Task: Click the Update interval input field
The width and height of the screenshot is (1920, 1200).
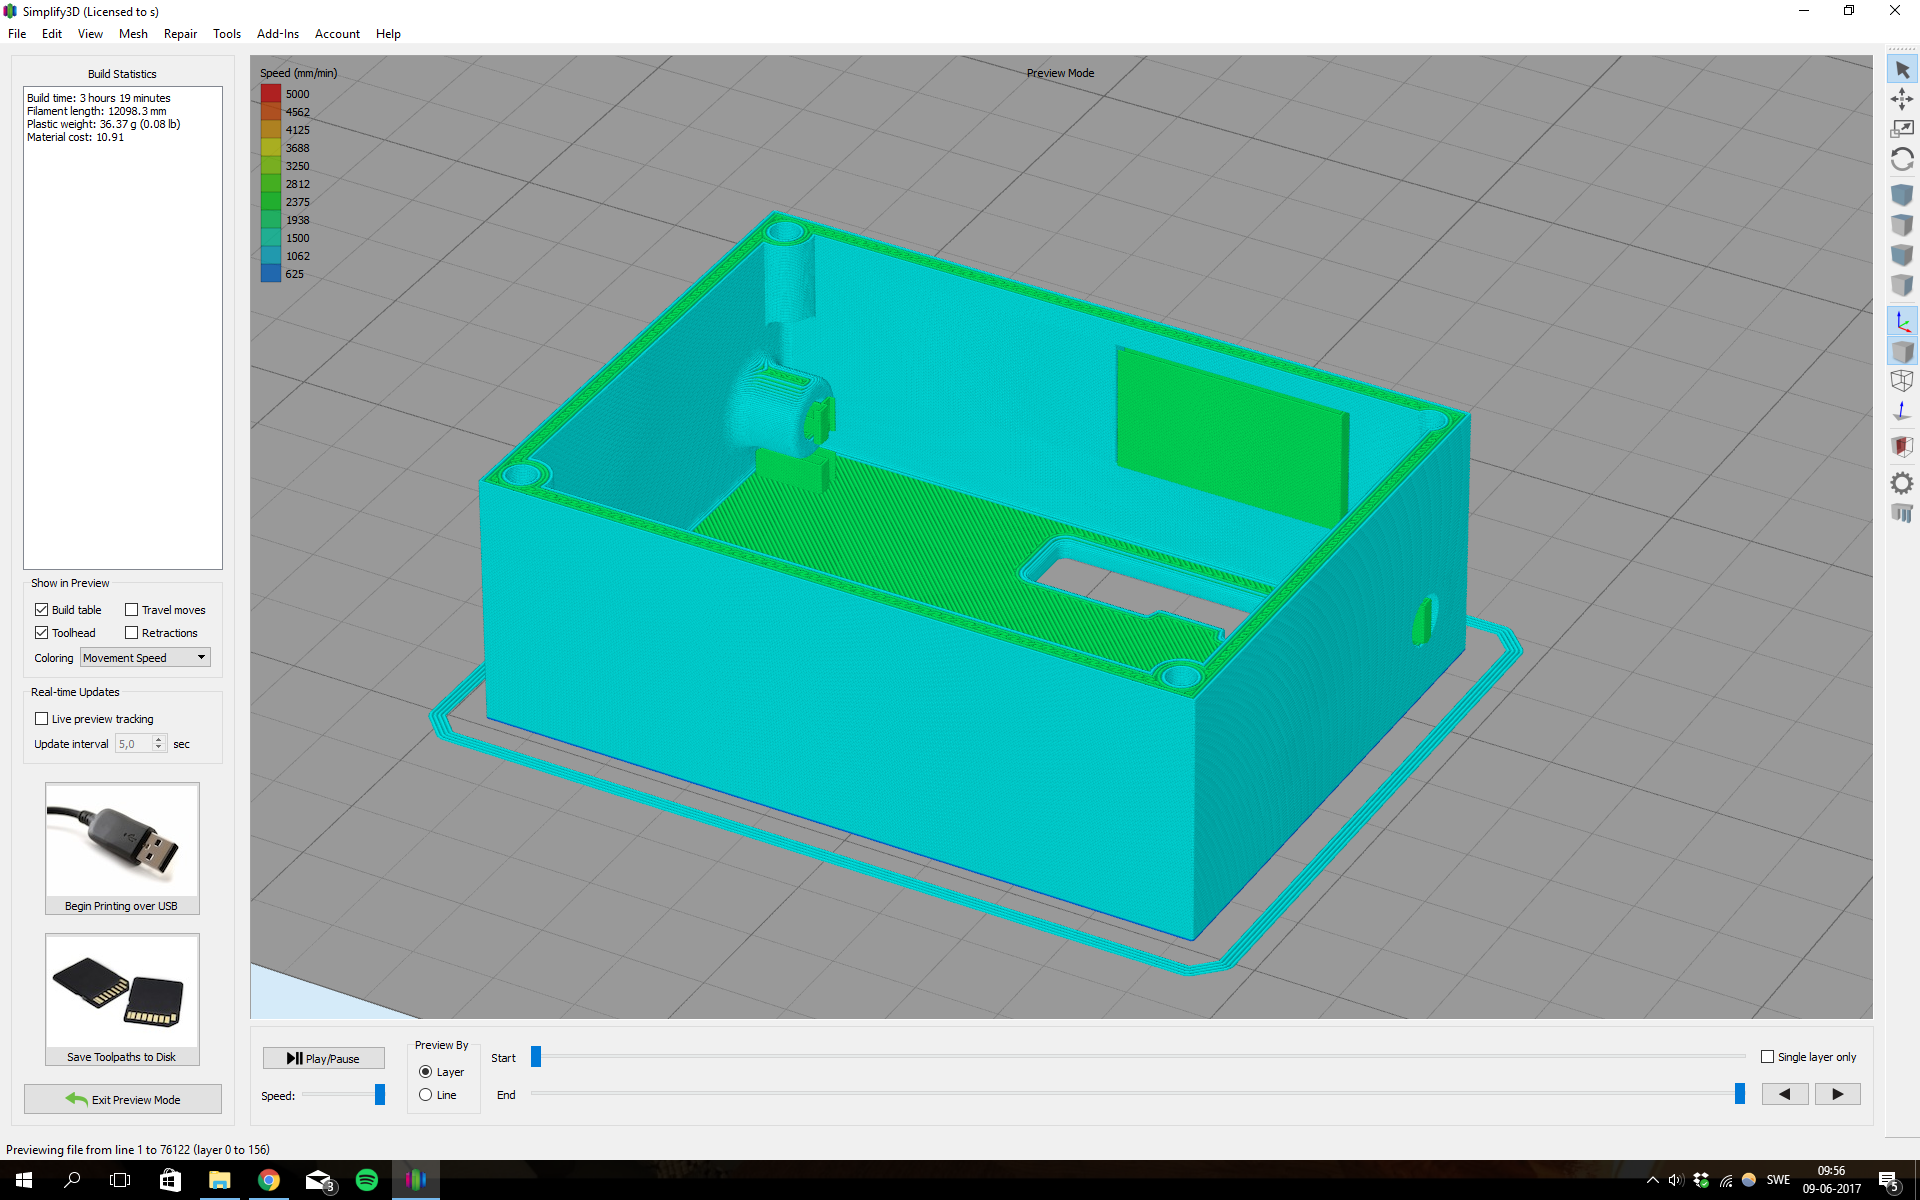Action: pyautogui.click(x=133, y=744)
